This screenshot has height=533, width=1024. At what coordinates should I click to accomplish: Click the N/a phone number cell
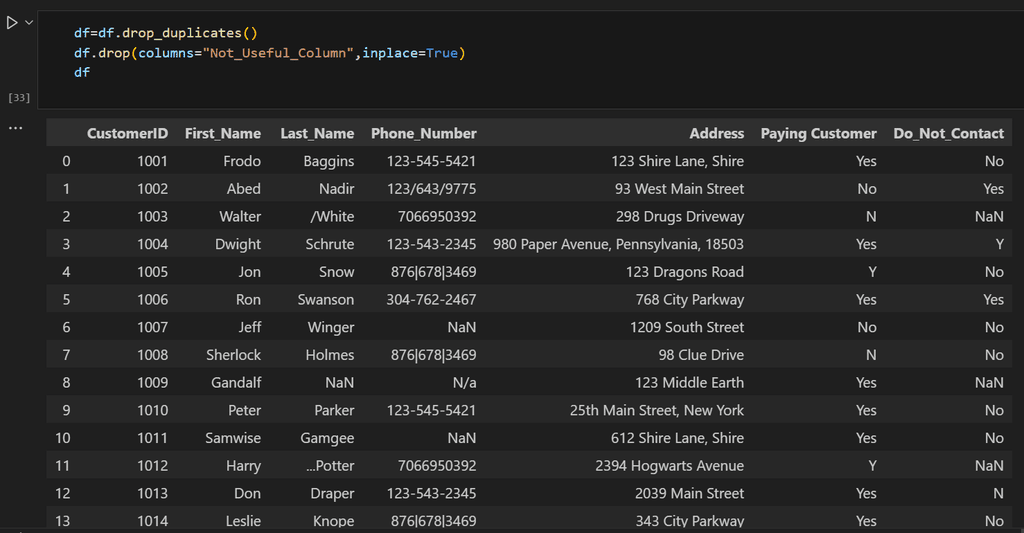(x=464, y=383)
